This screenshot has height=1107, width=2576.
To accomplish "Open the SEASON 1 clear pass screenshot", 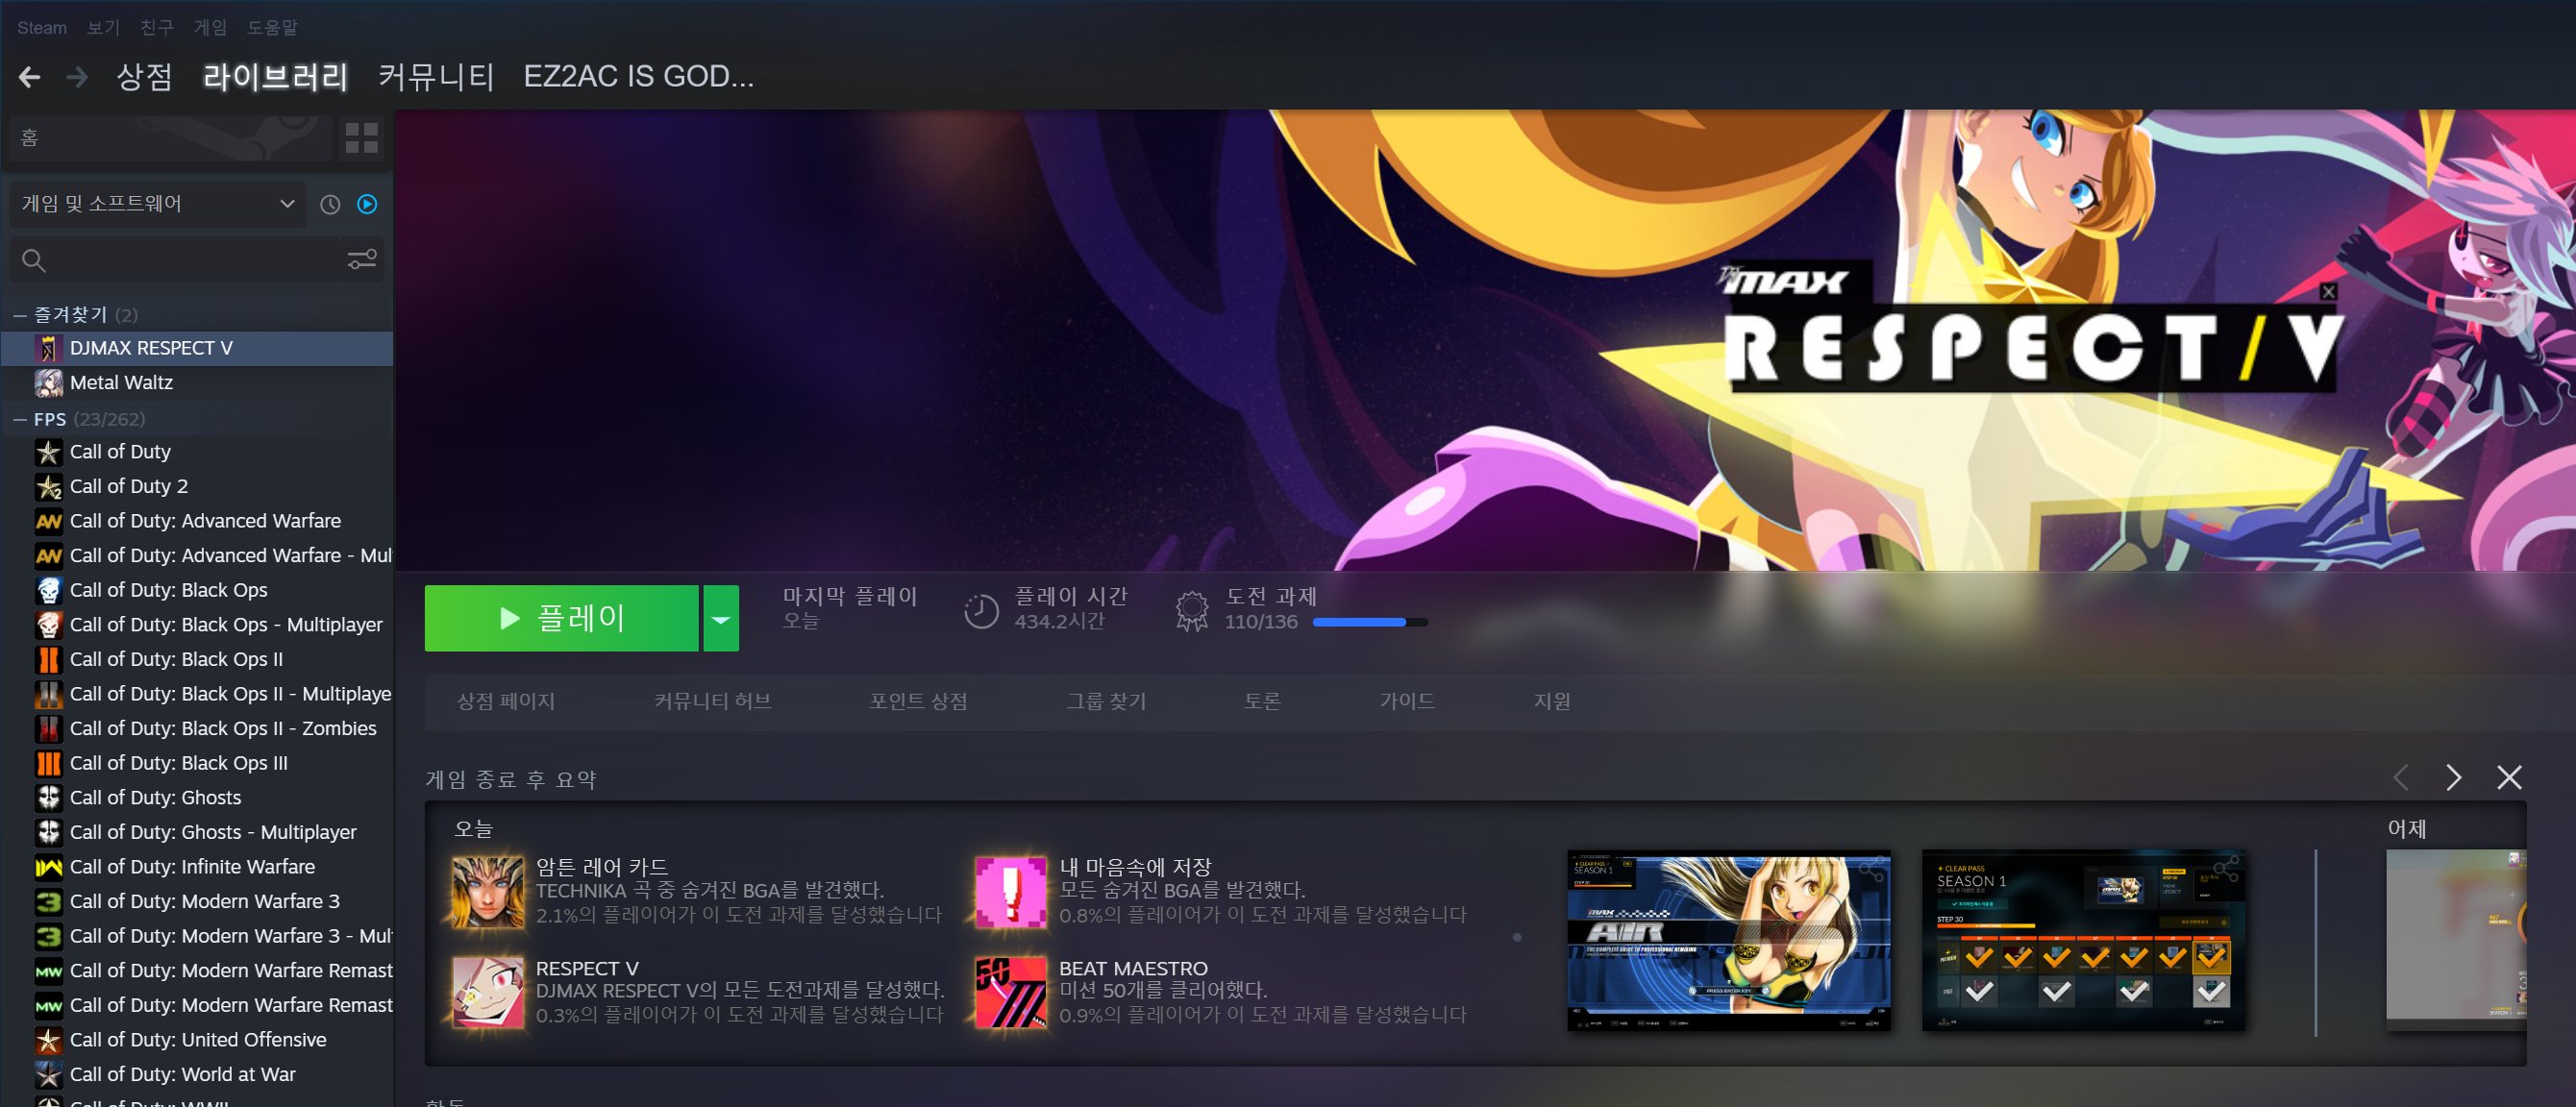I will pos(2083,940).
